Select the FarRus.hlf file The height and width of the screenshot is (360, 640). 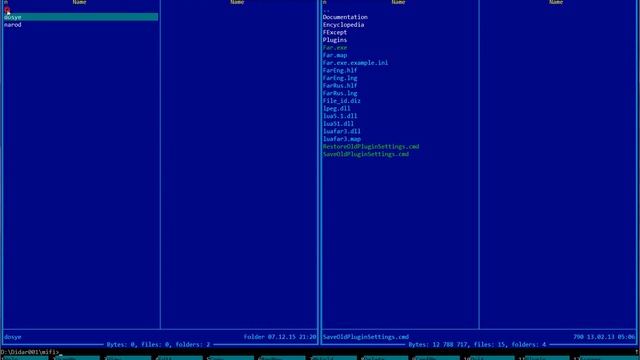pos(340,86)
